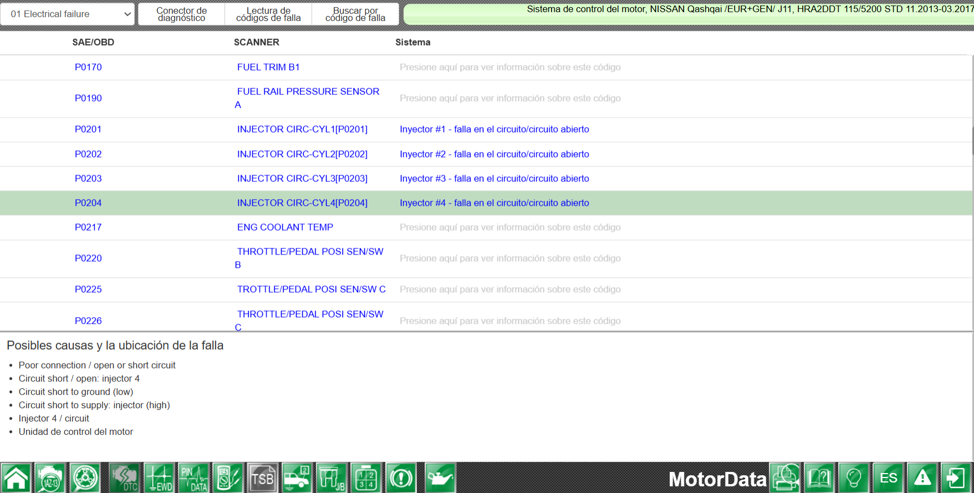Select fault code P0226
The height and width of the screenshot is (493, 974).
click(x=88, y=321)
